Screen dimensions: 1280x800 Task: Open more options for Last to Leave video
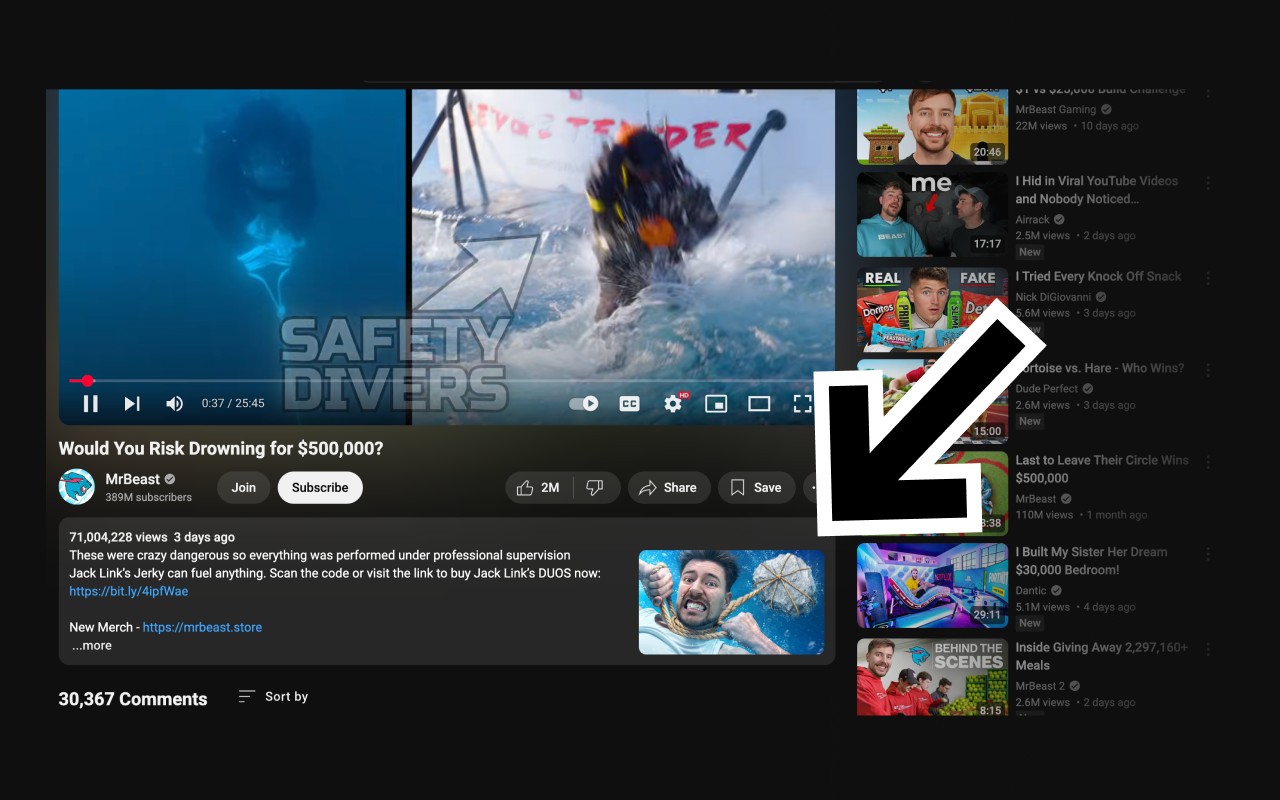click(1208, 462)
